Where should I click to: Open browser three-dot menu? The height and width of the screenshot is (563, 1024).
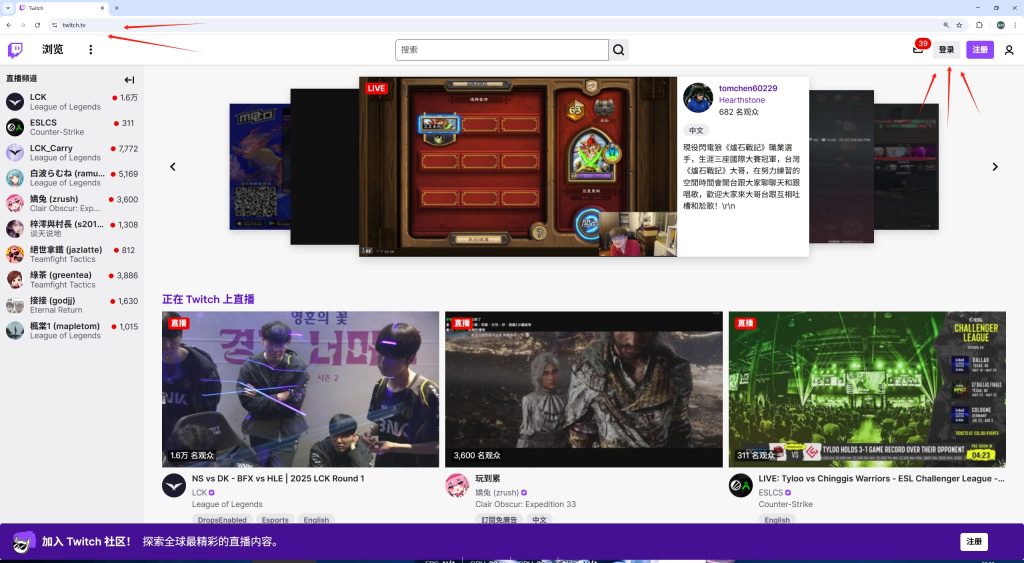pos(1016,25)
